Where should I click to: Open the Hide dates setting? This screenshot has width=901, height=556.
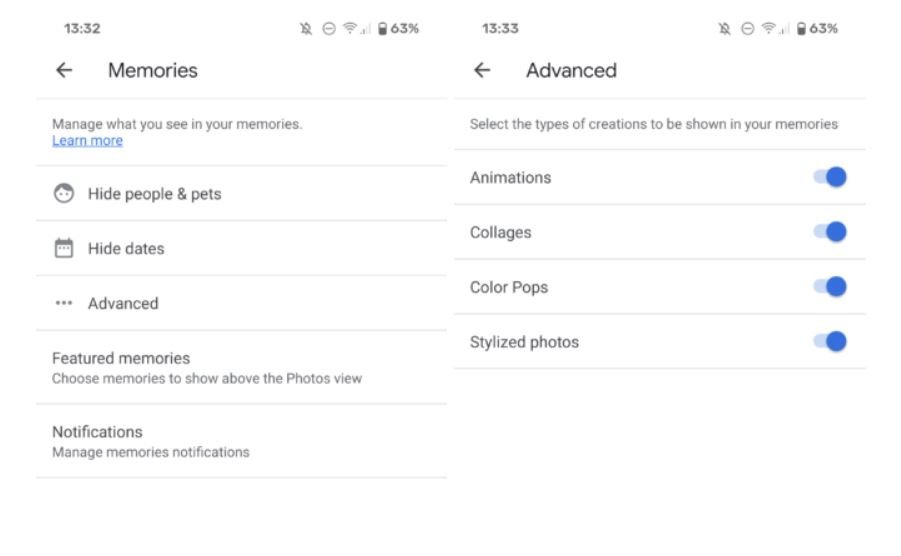(126, 249)
